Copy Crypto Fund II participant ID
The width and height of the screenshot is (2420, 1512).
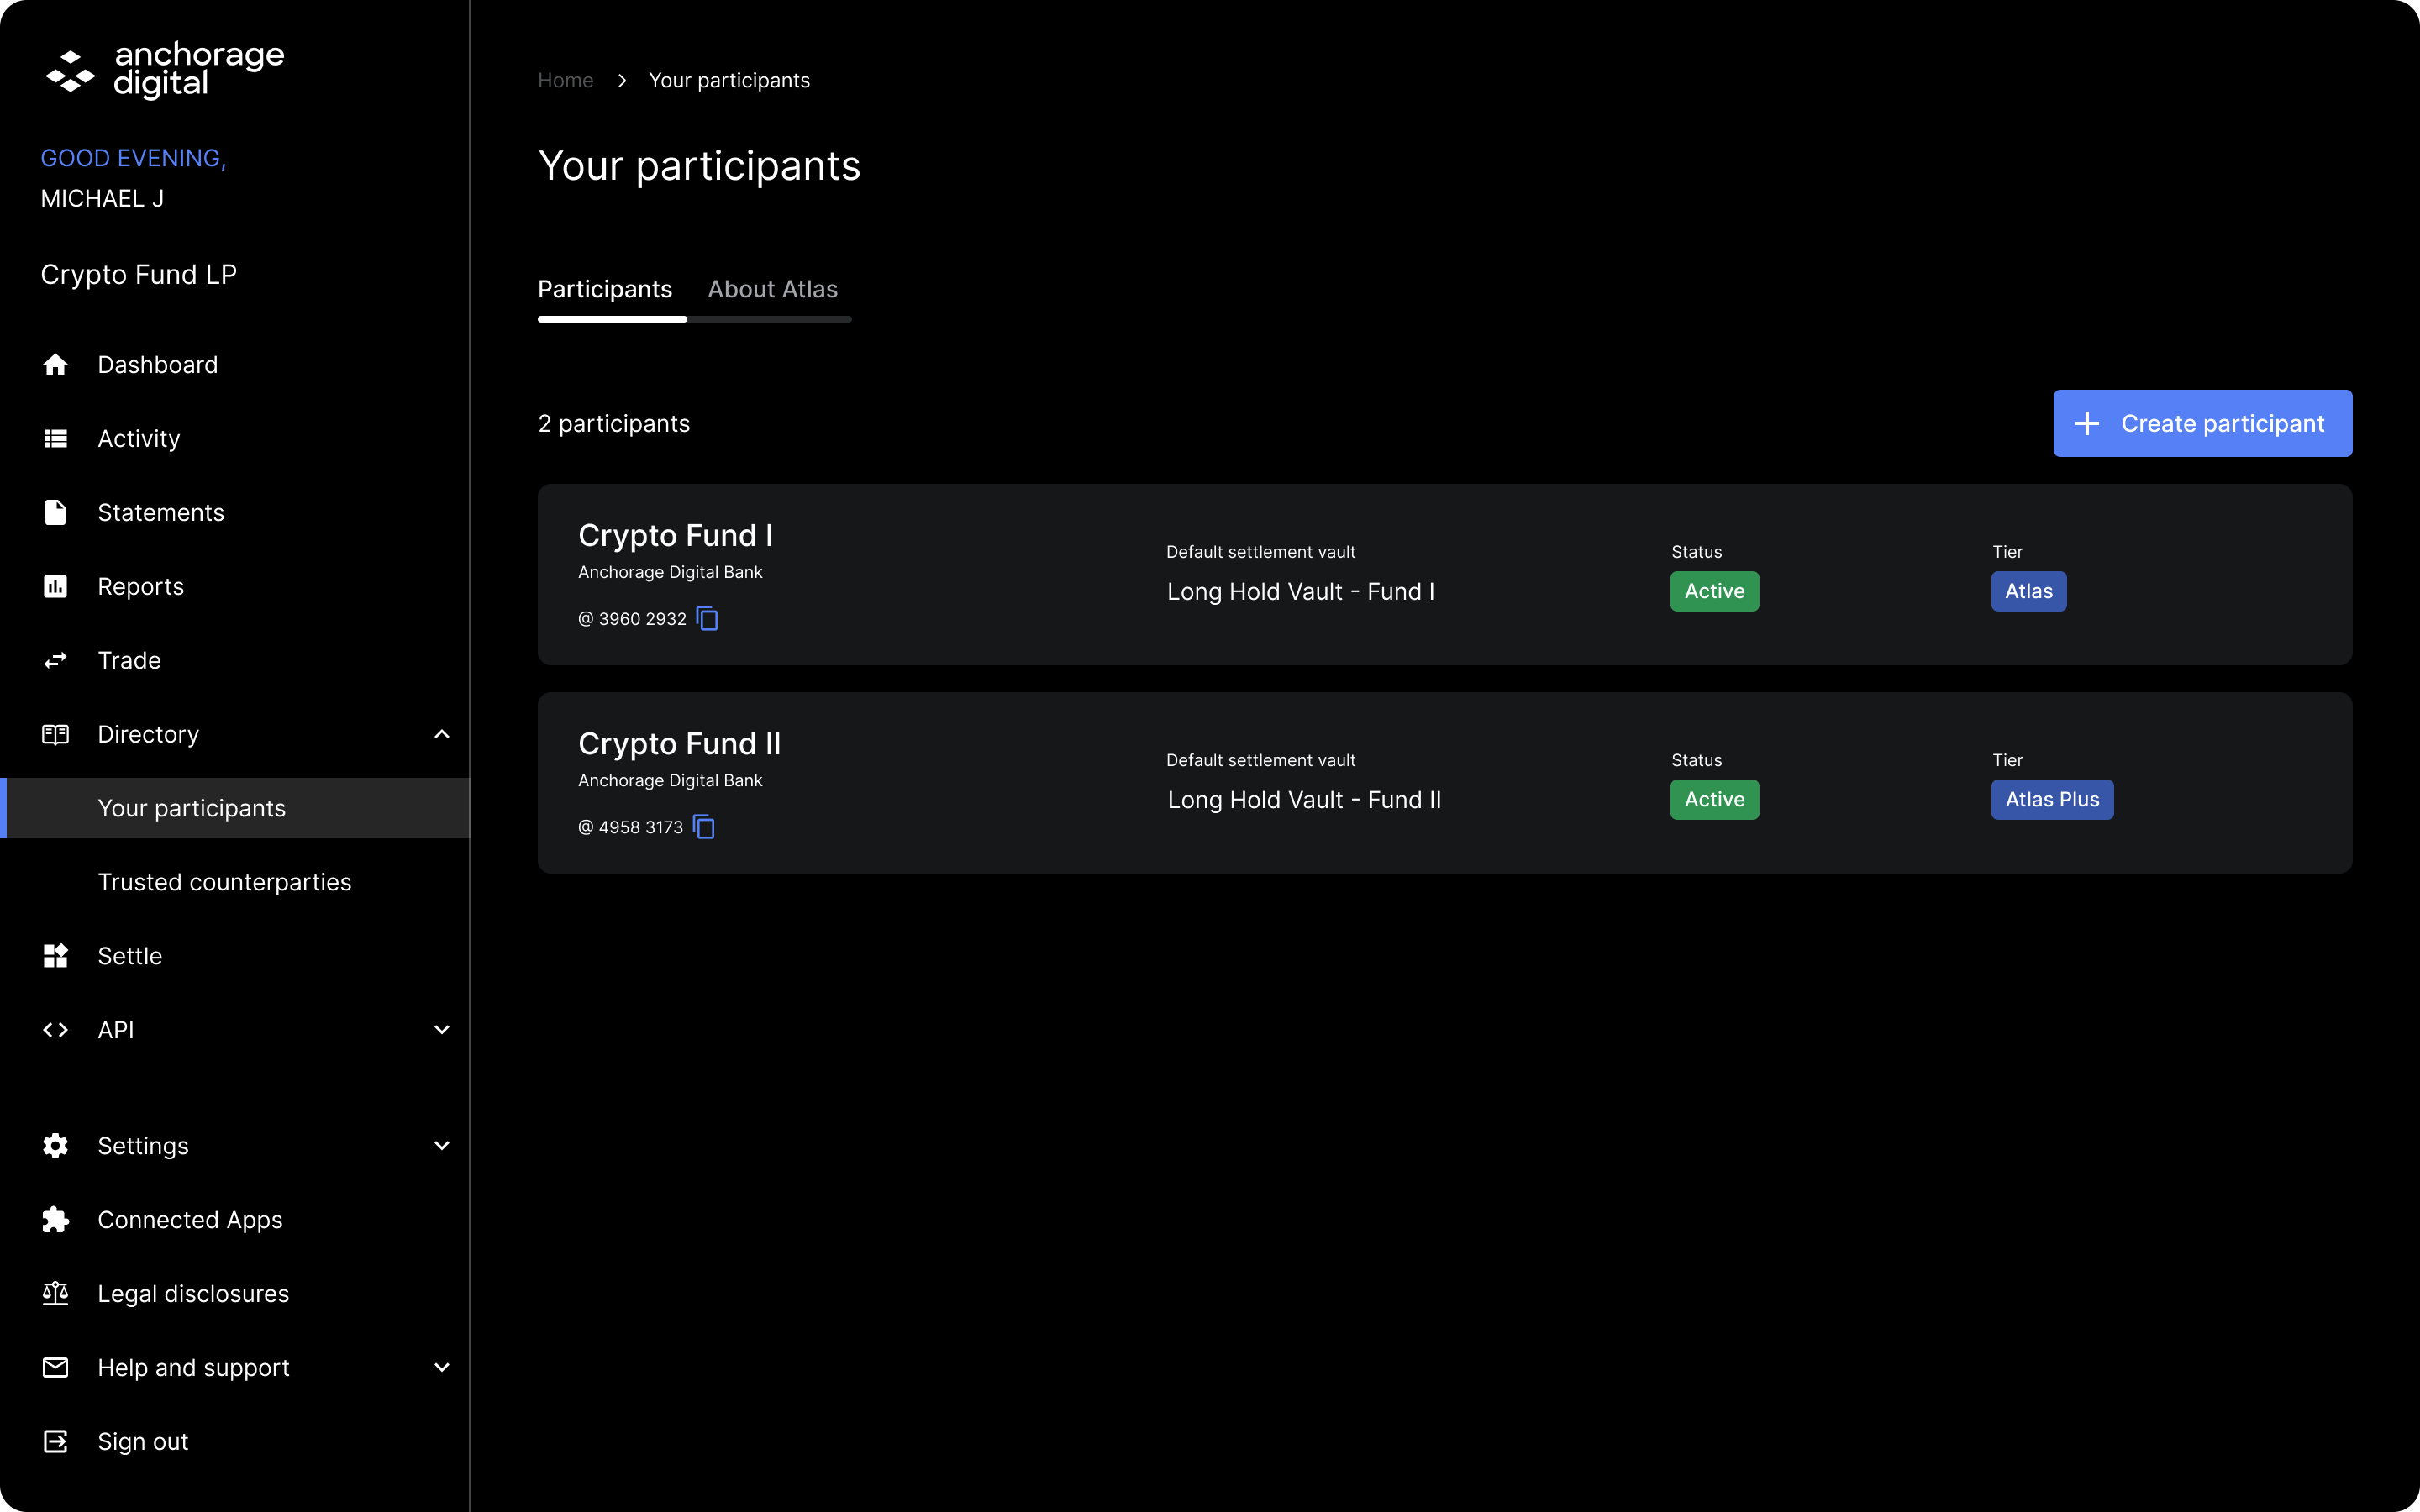tap(704, 827)
